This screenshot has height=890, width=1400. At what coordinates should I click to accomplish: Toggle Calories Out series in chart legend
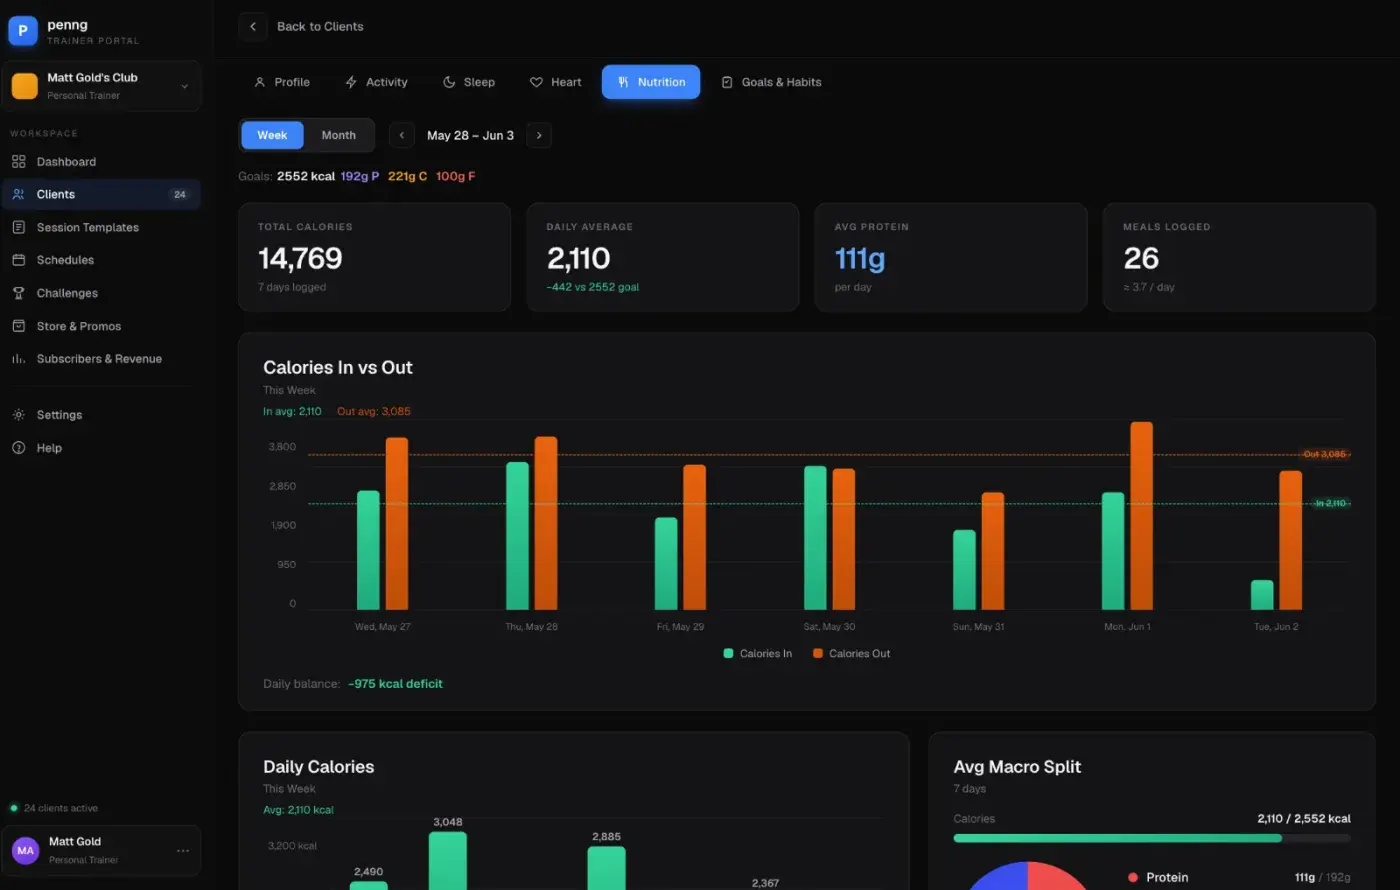tap(851, 654)
